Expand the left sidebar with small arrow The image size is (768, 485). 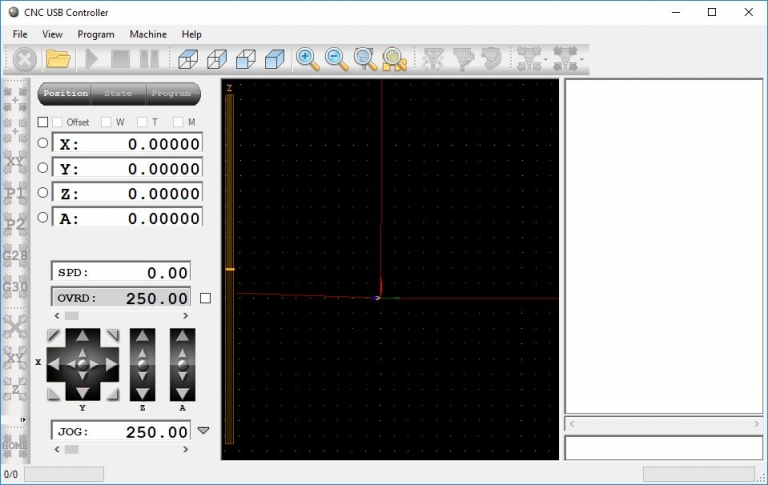click(x=23, y=420)
